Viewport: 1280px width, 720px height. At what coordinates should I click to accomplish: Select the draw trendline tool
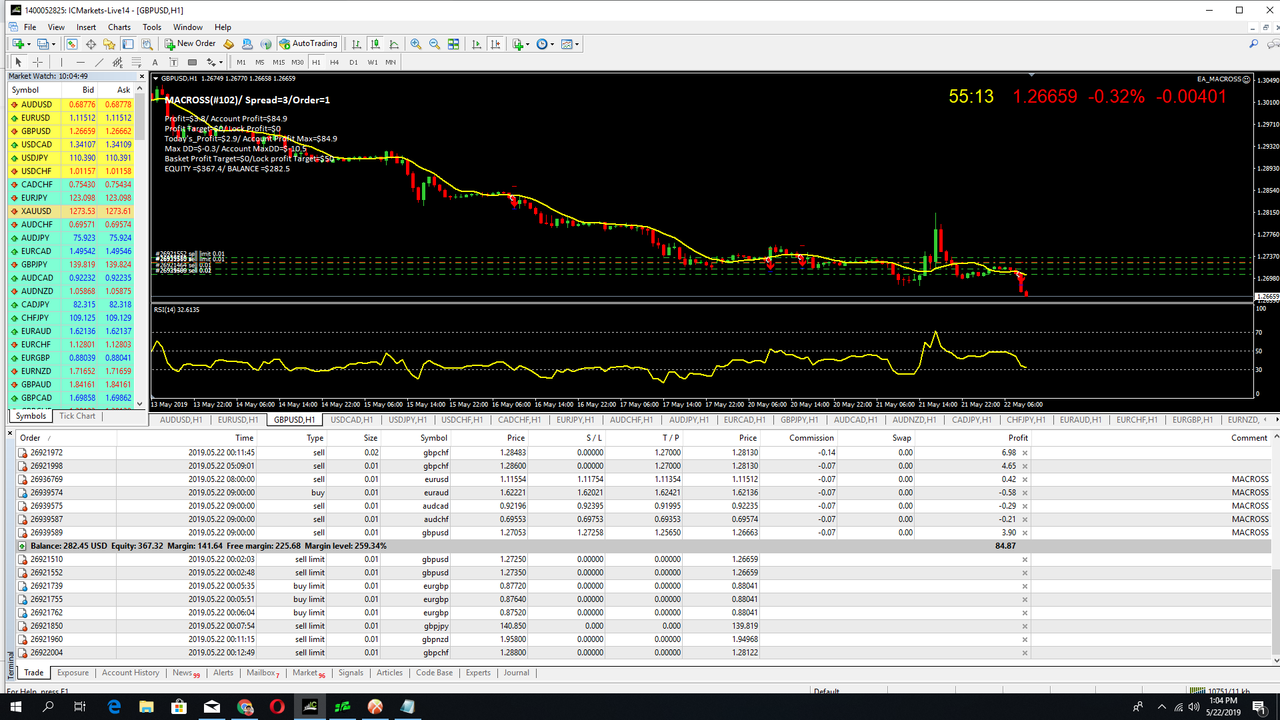[x=98, y=62]
